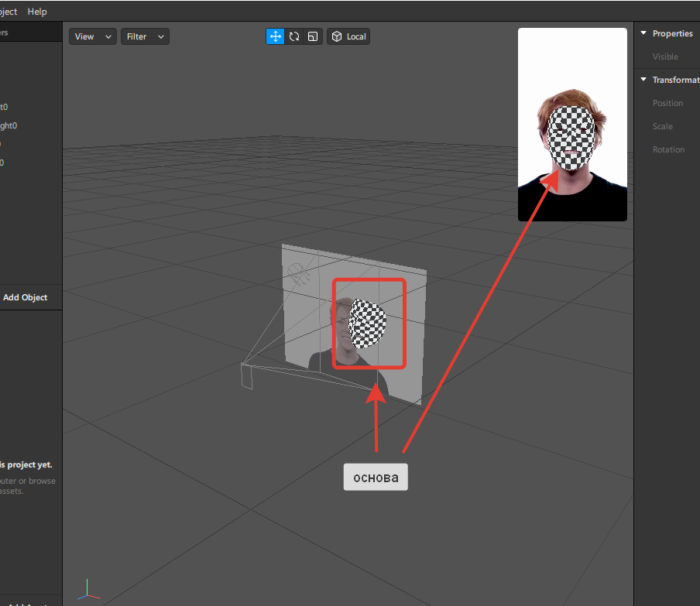The width and height of the screenshot is (700, 606).
Task: Collapse the Properties section
Action: click(x=643, y=34)
